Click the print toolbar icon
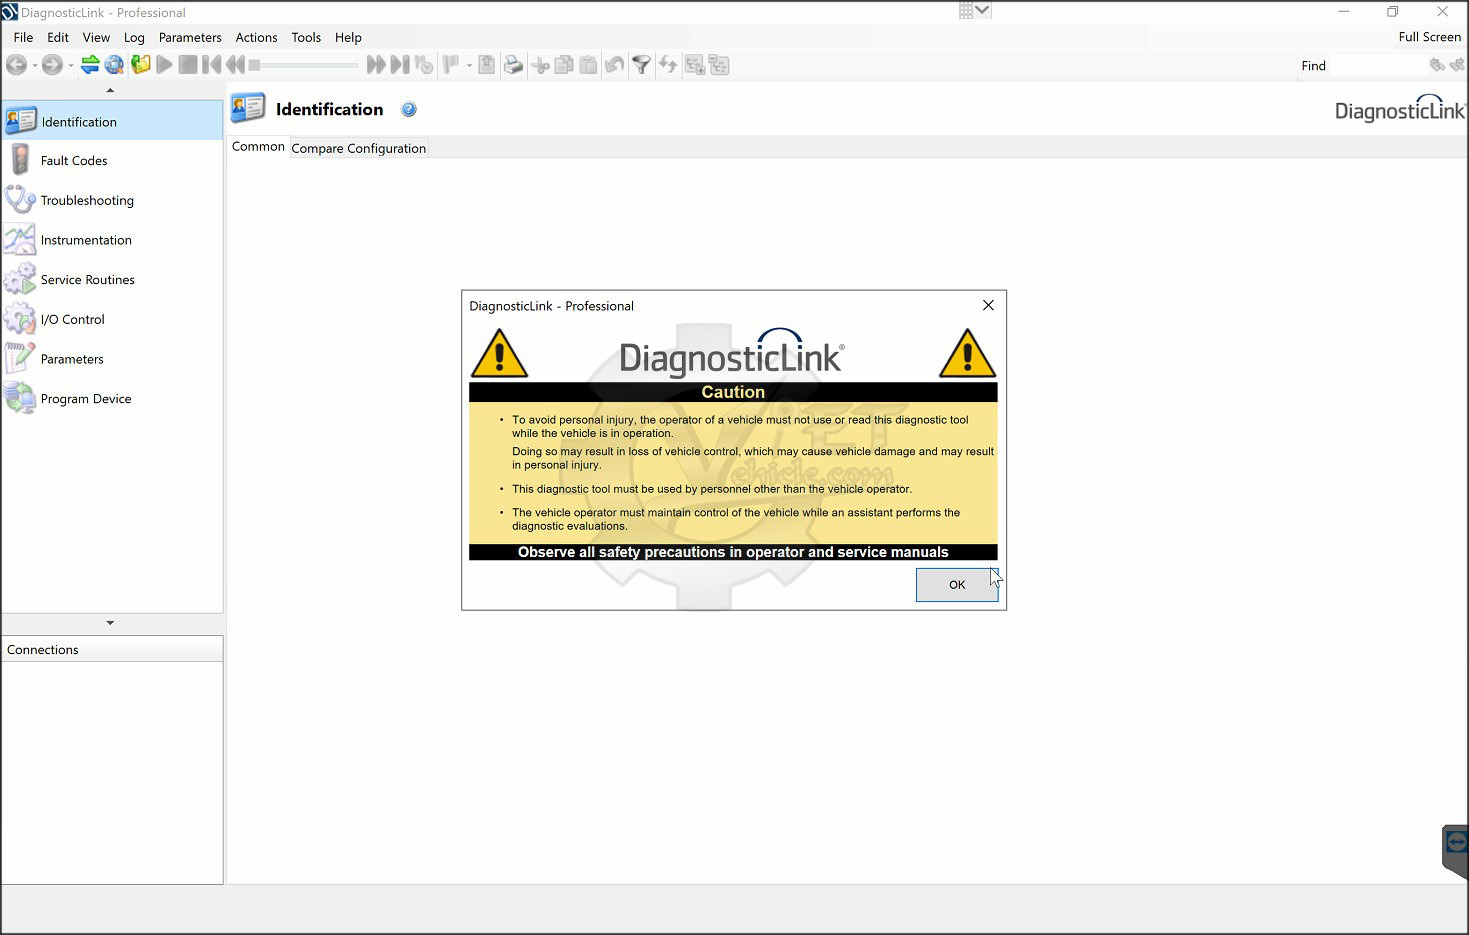The image size is (1469, 935). click(513, 64)
